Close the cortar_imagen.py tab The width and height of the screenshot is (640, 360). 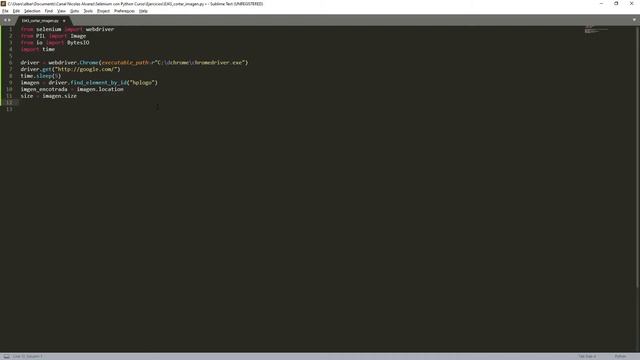pos(64,20)
